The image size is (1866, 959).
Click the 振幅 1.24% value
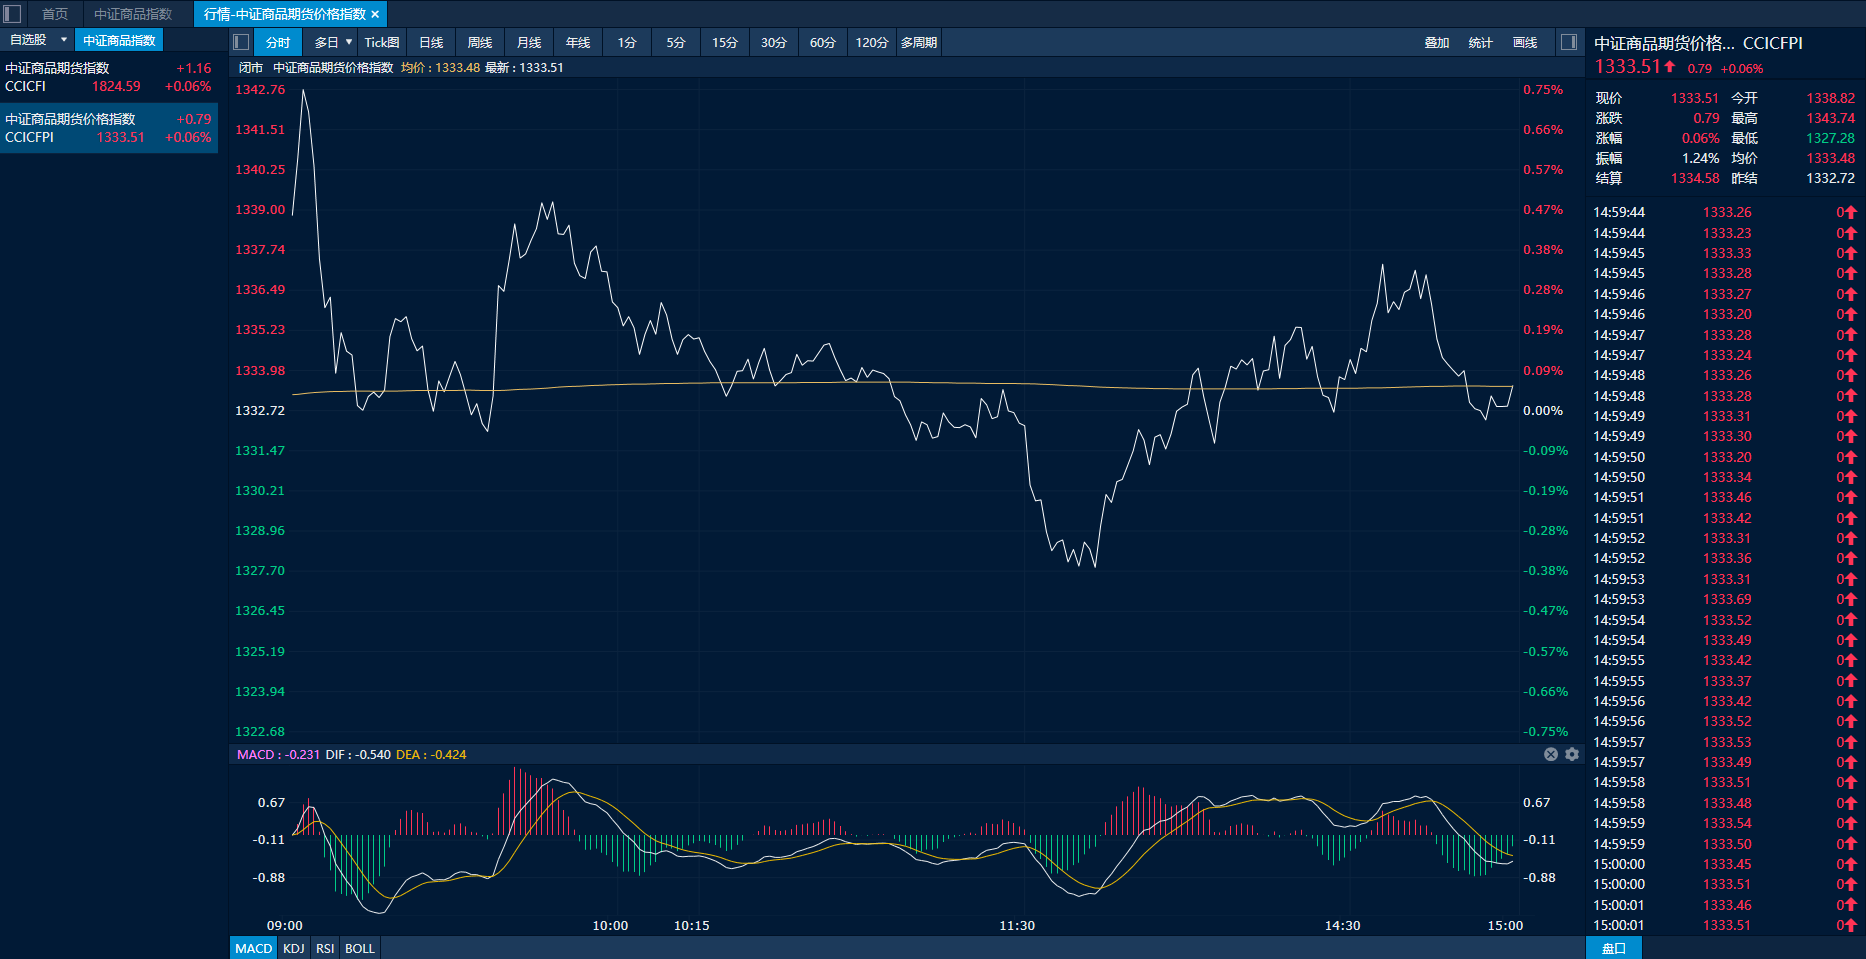(x=1700, y=158)
